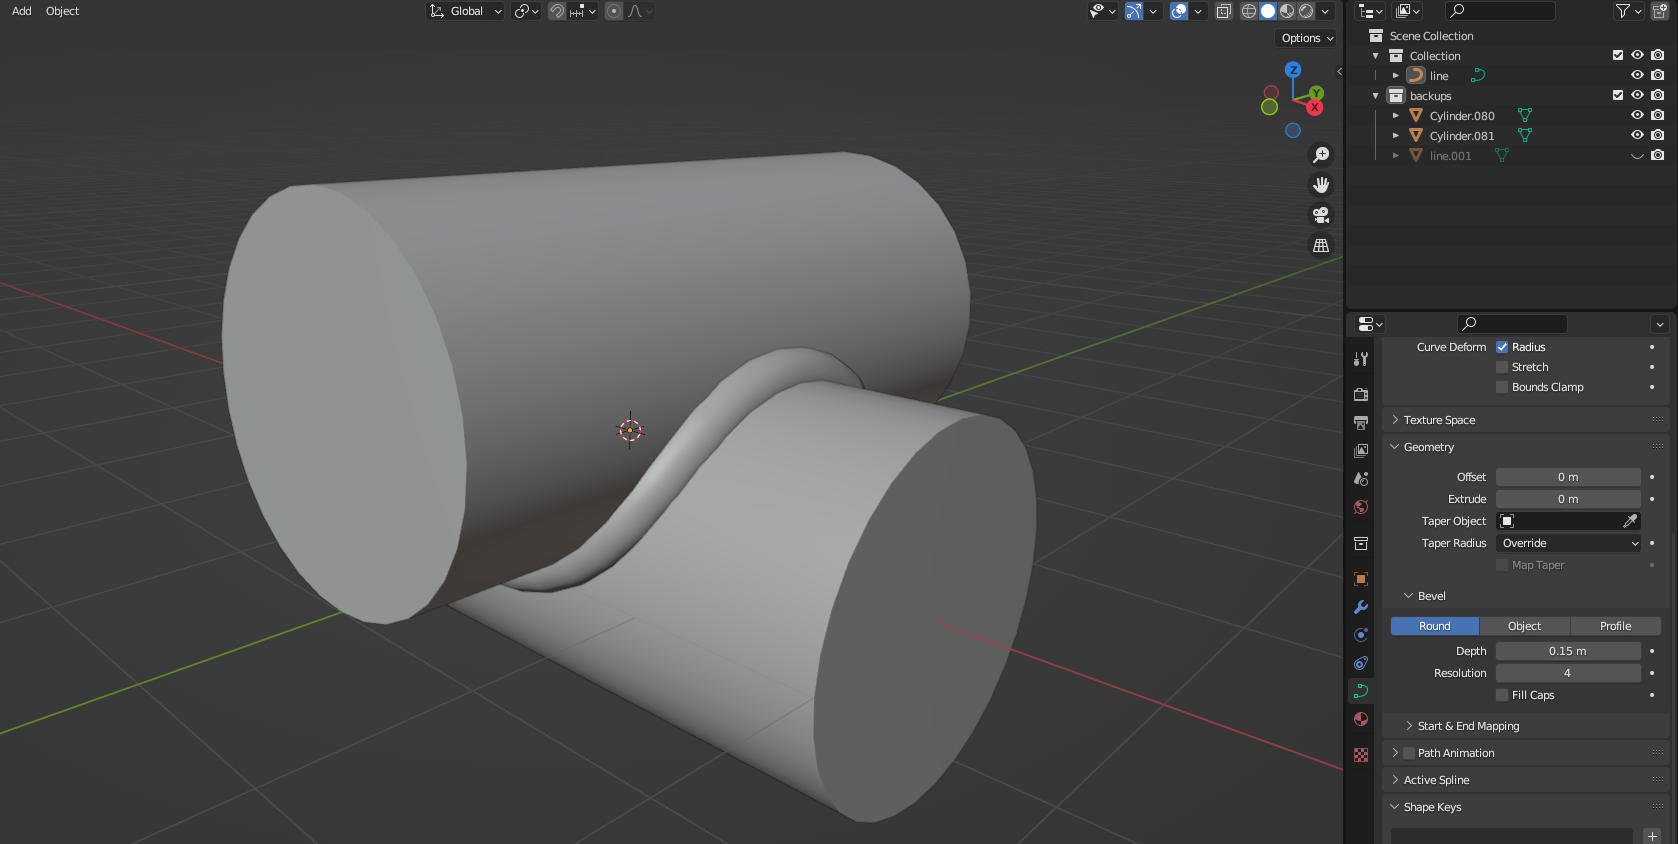
Task: Expand the Texture Space panel
Action: [x=1439, y=420]
